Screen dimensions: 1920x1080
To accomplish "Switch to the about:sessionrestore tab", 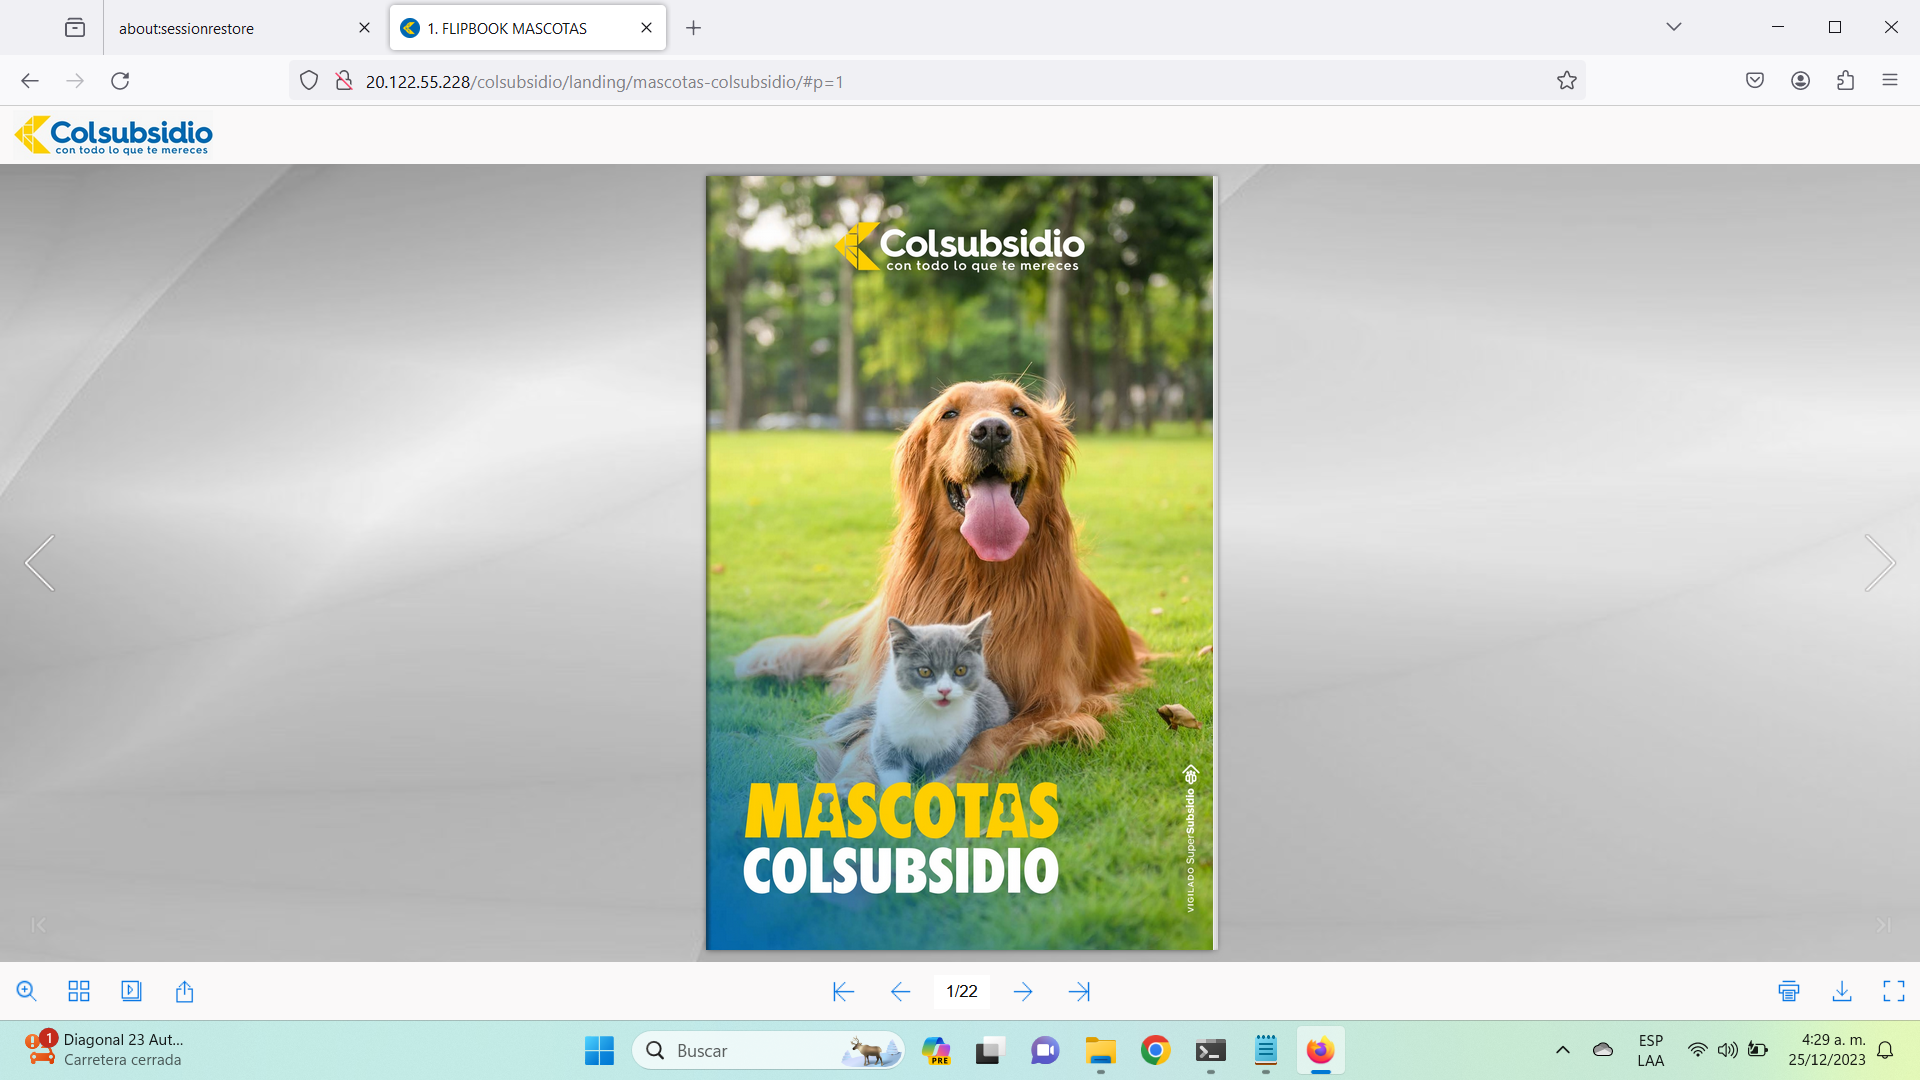I will tap(187, 28).
